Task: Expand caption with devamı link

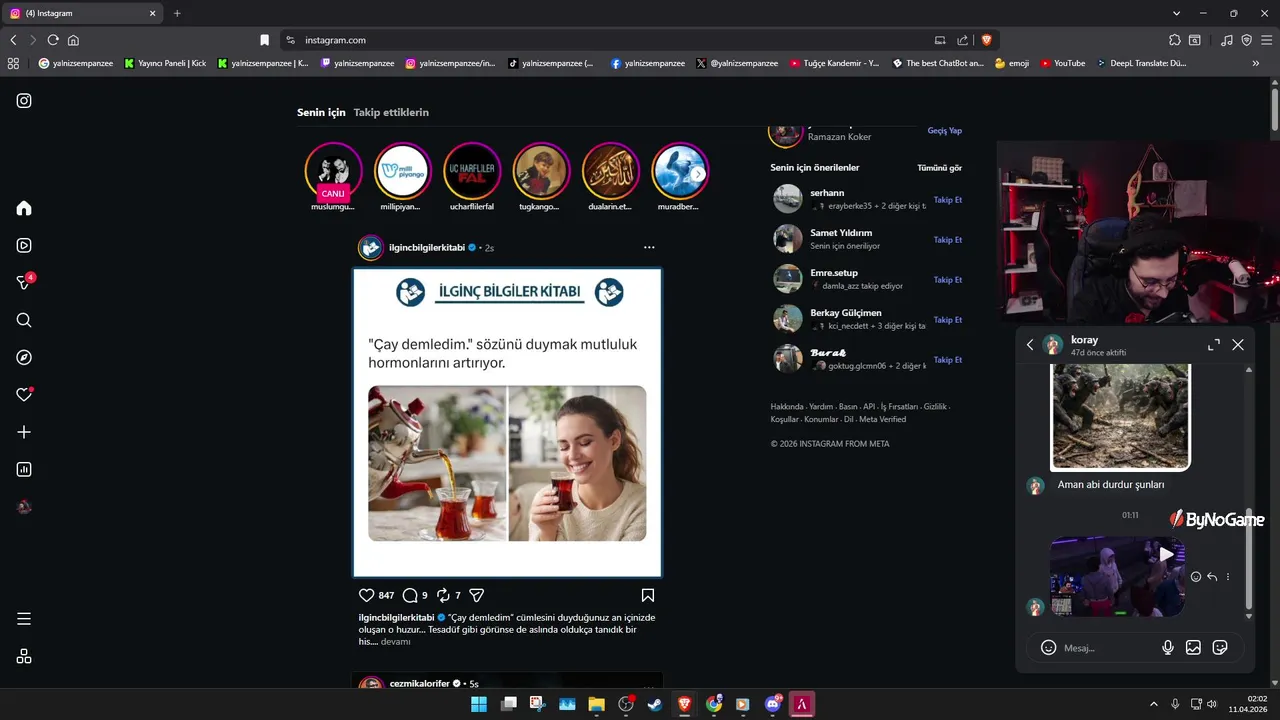Action: point(396,642)
